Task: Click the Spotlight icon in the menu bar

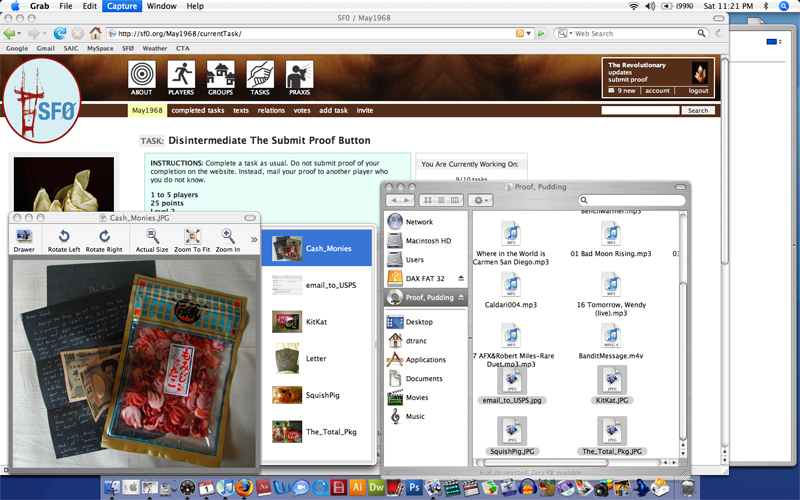Action: (784, 6)
